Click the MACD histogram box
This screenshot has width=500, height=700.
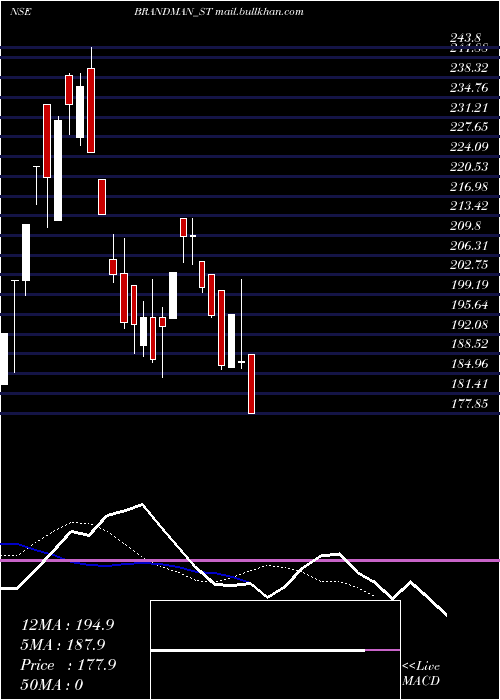275,650
